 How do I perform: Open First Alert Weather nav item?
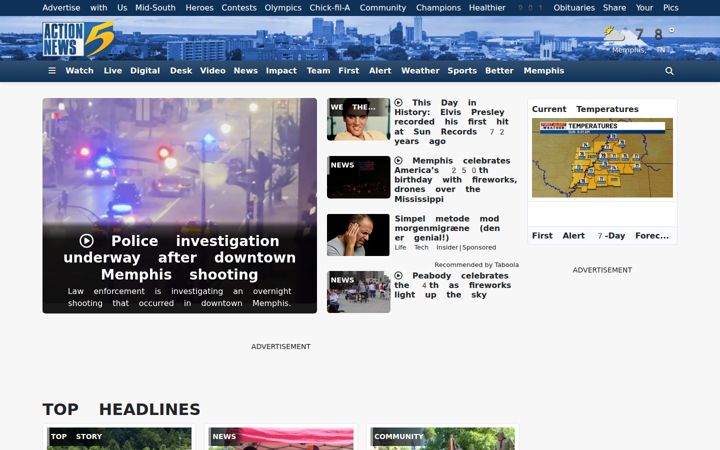[389, 71]
